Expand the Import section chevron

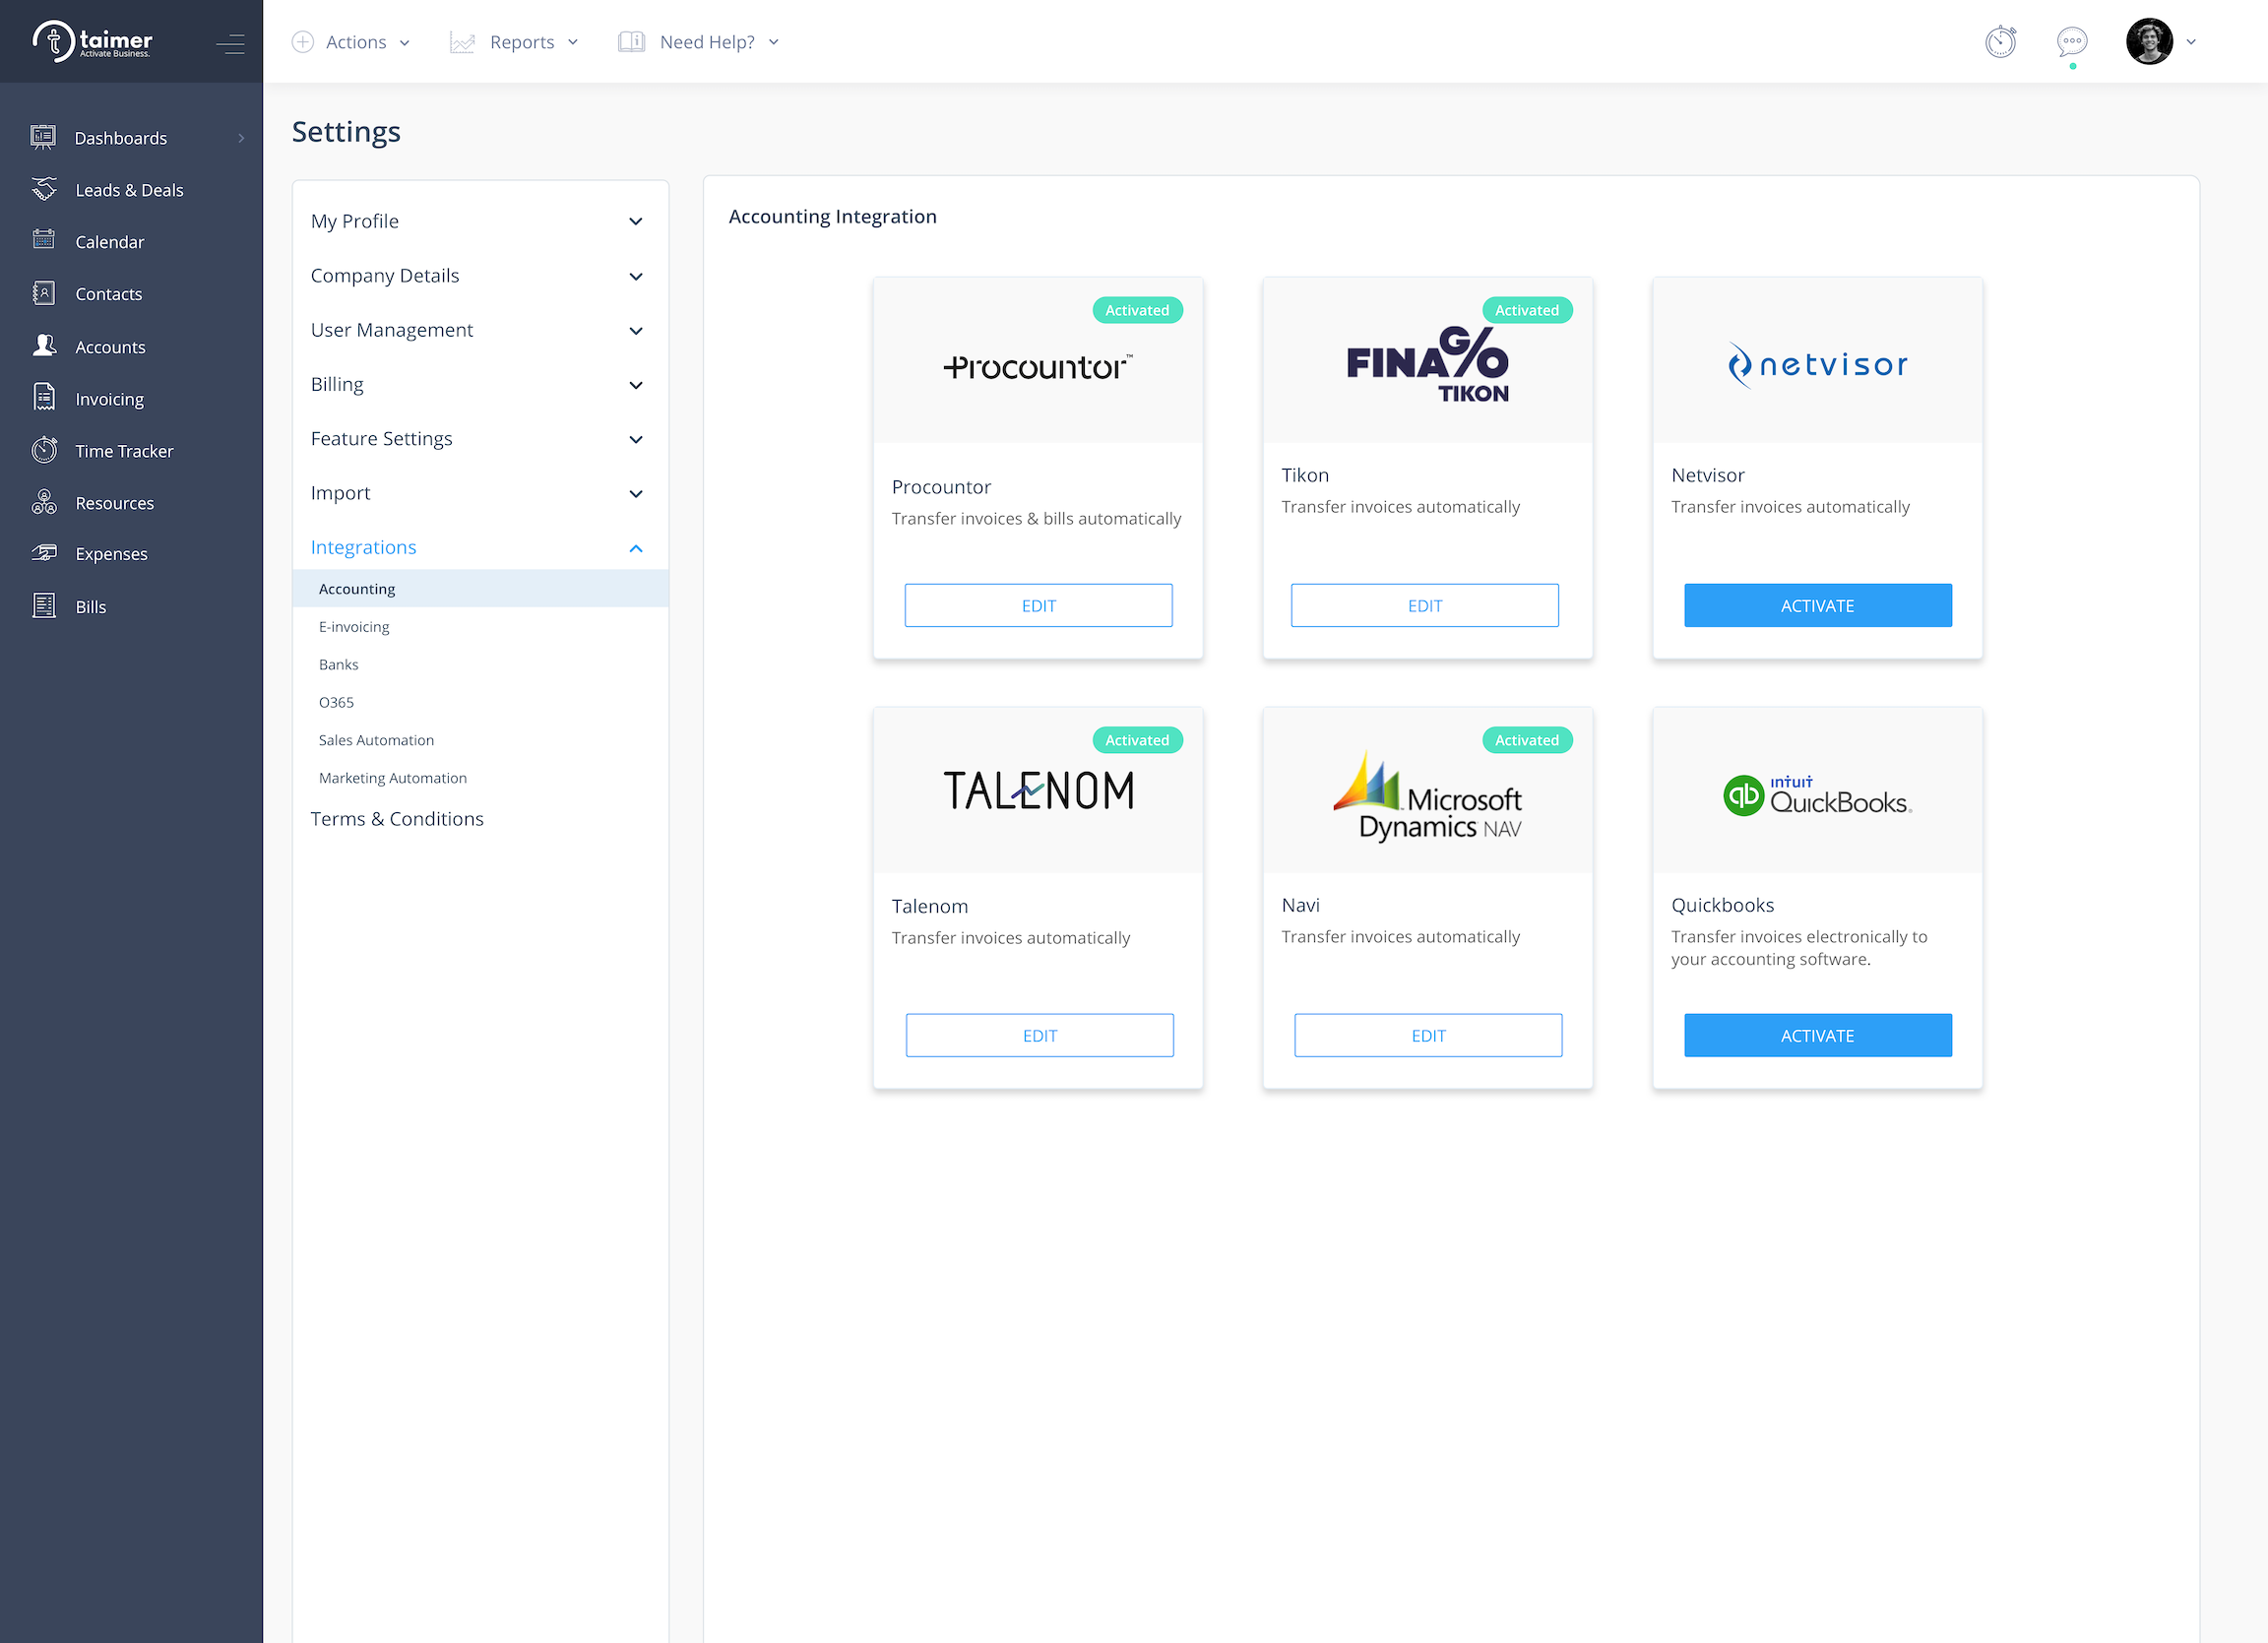point(636,494)
